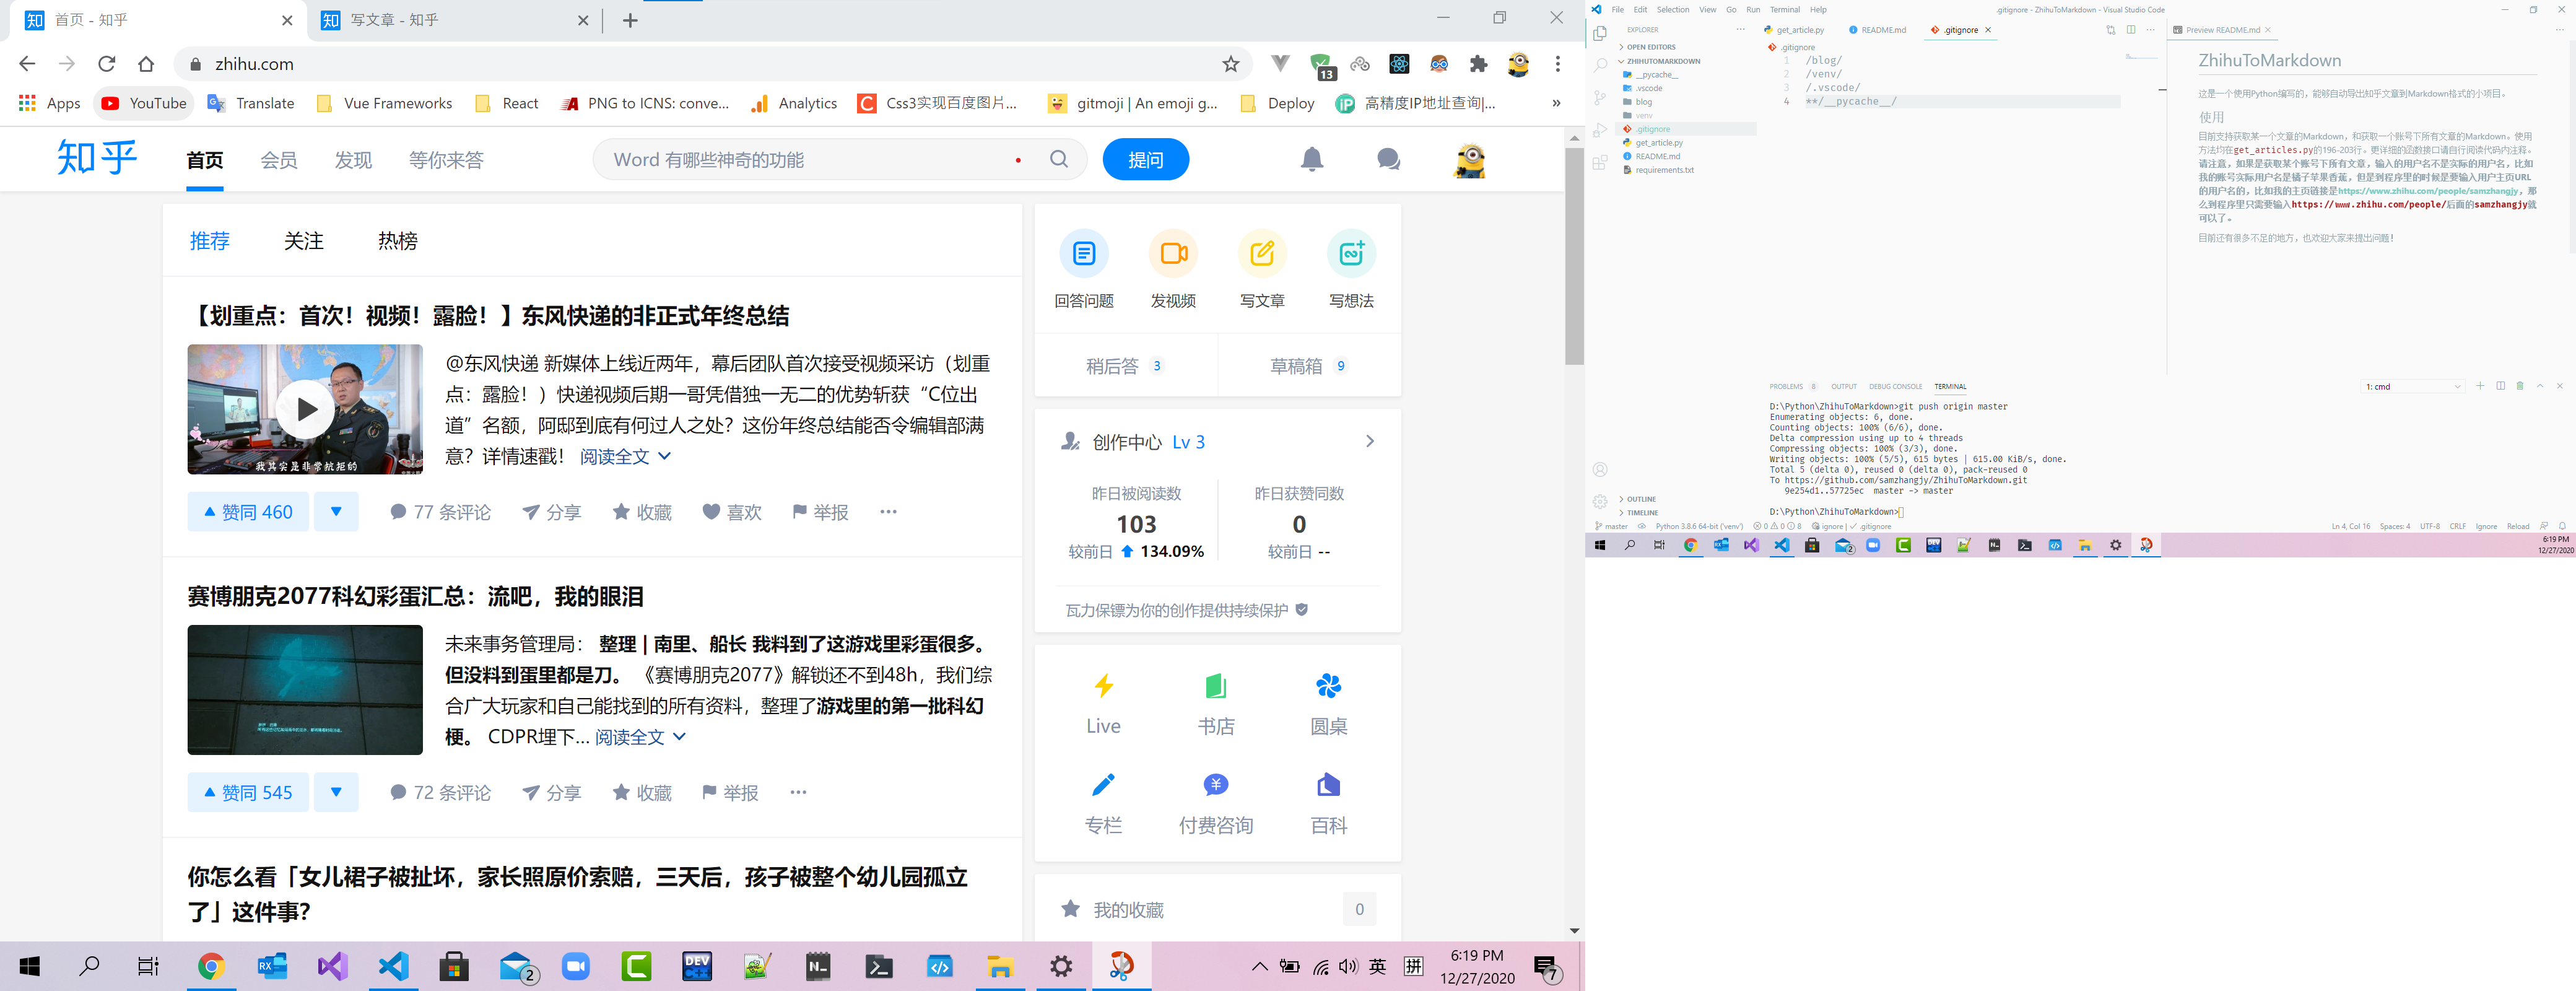Viewport: 2576px width, 991px height.
Task: Open the terminal selector dropdown labeled 1: cmd
Action: pos(2413,386)
